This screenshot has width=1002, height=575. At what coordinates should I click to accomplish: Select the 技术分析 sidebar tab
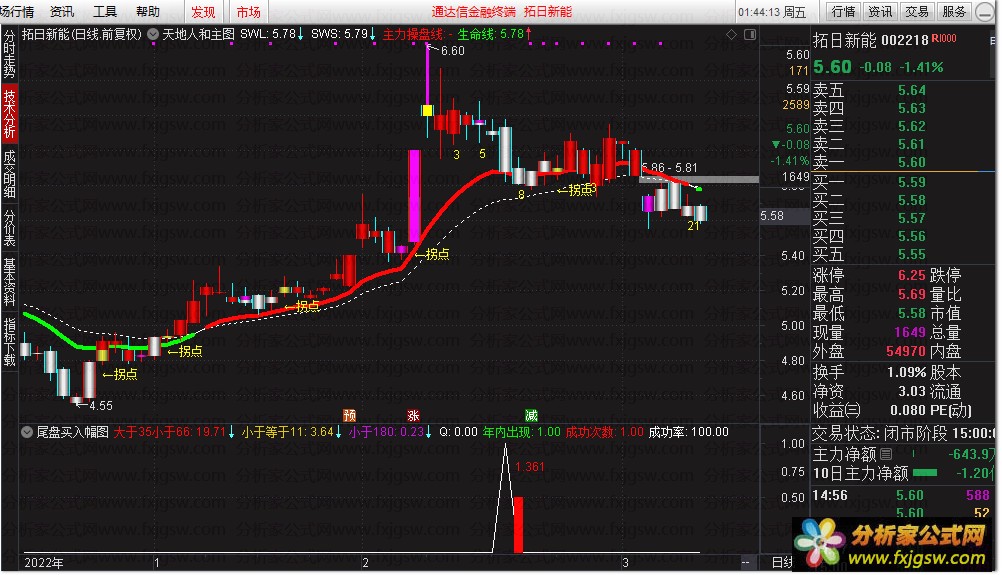(x=10, y=114)
